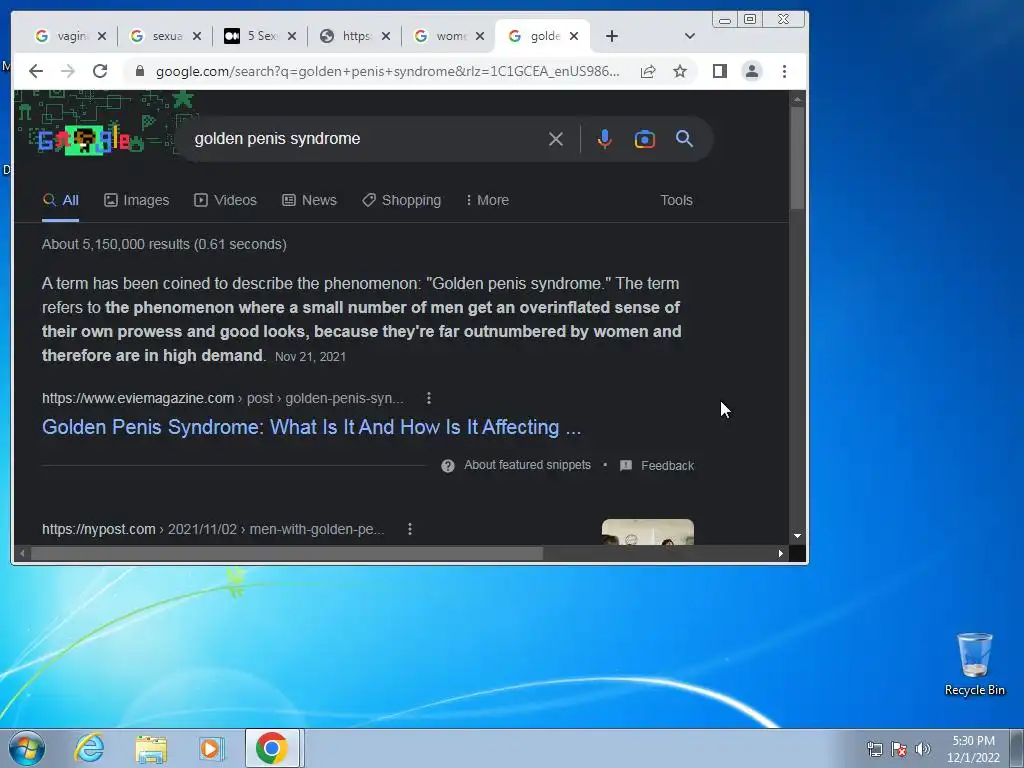
Task: Open a new browser tab
Action: [612, 36]
